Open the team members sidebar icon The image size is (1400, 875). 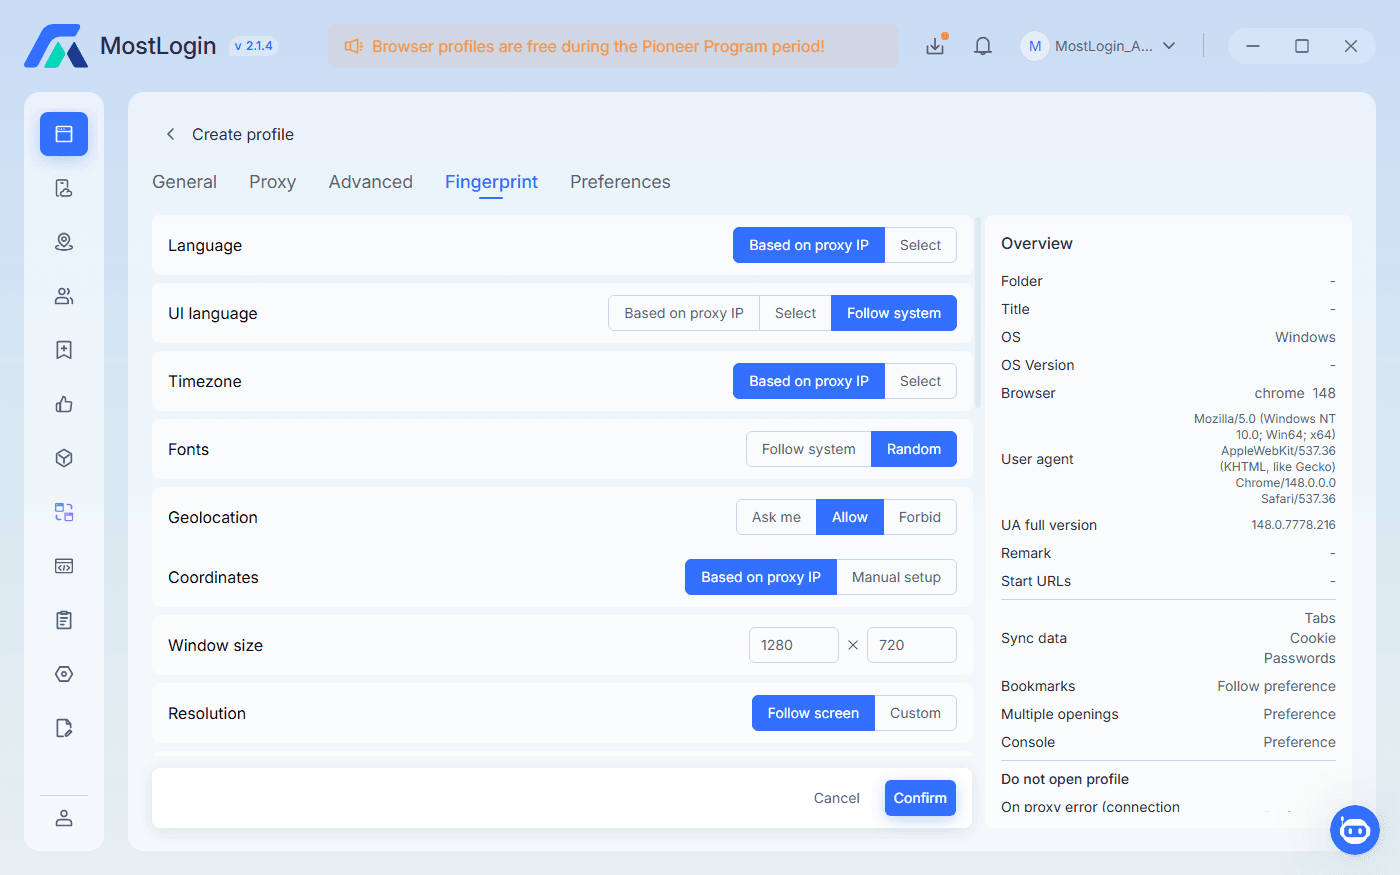tap(64, 296)
